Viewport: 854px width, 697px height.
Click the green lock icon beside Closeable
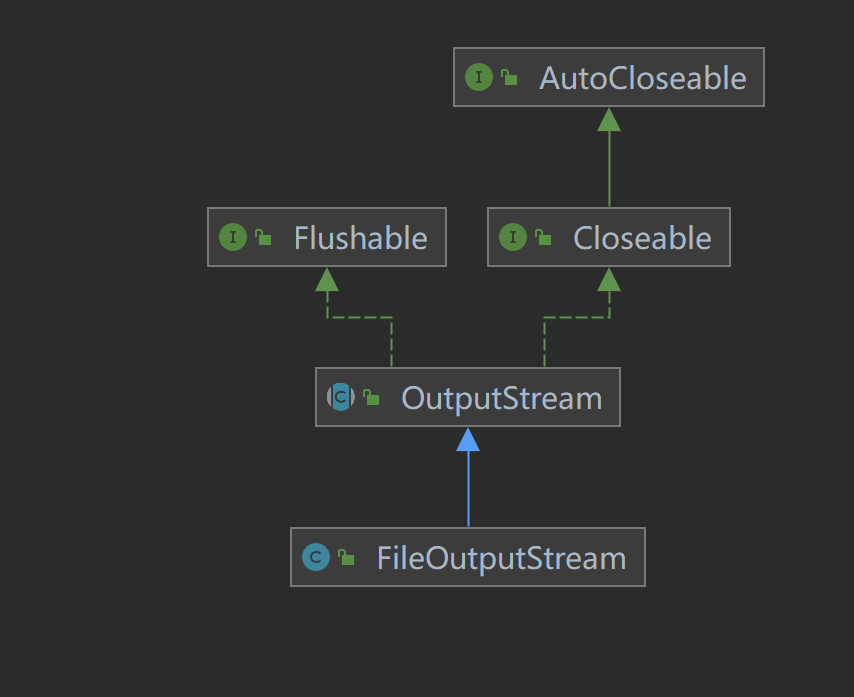pyautogui.click(x=543, y=237)
